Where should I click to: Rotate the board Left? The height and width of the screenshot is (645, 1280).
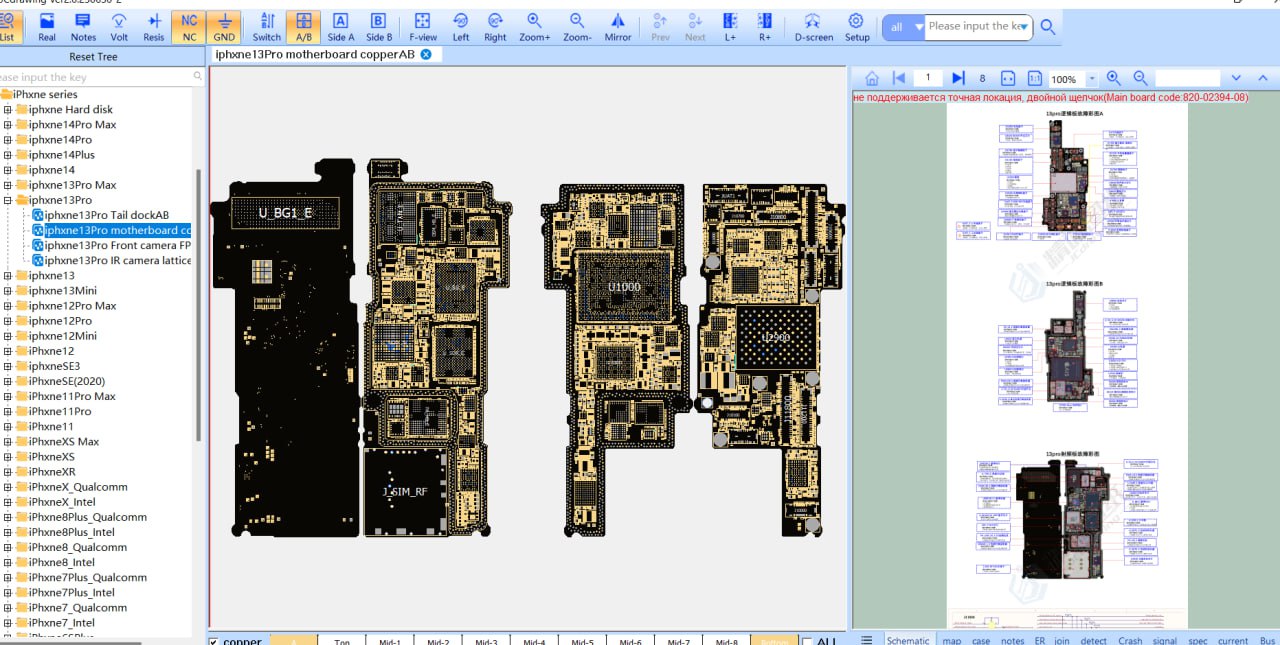tap(461, 27)
